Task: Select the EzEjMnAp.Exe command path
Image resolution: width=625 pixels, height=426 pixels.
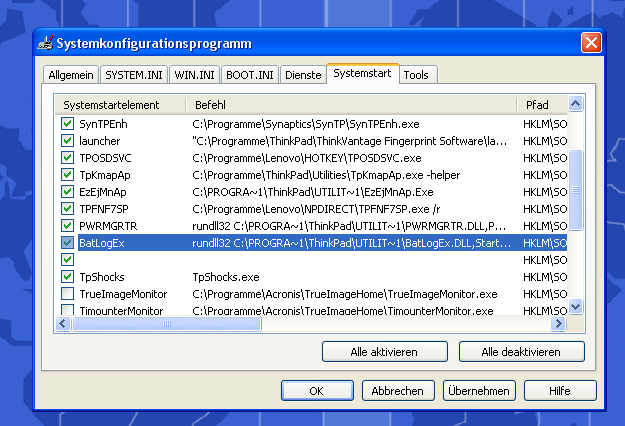Action: [x=312, y=192]
